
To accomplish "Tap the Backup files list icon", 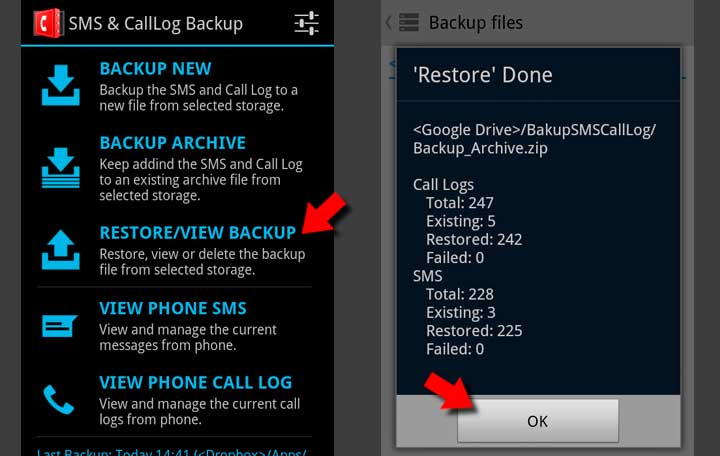I will coord(409,22).
